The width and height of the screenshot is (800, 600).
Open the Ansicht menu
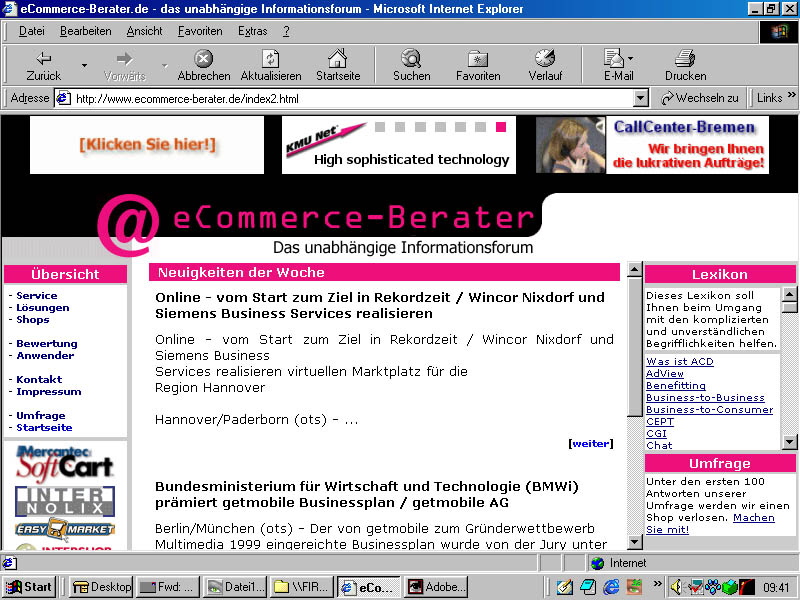[144, 32]
